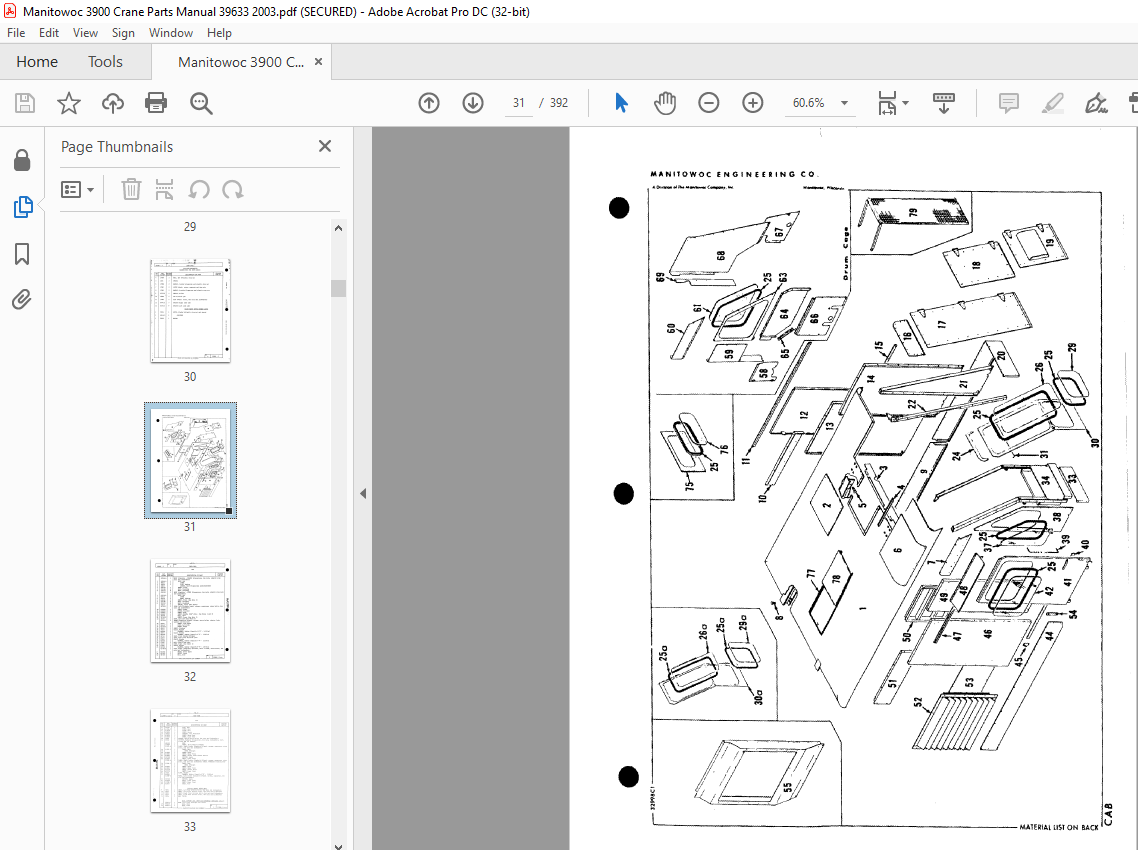Add the document to starred favorites
This screenshot has width=1138, height=850.
pyautogui.click(x=69, y=103)
